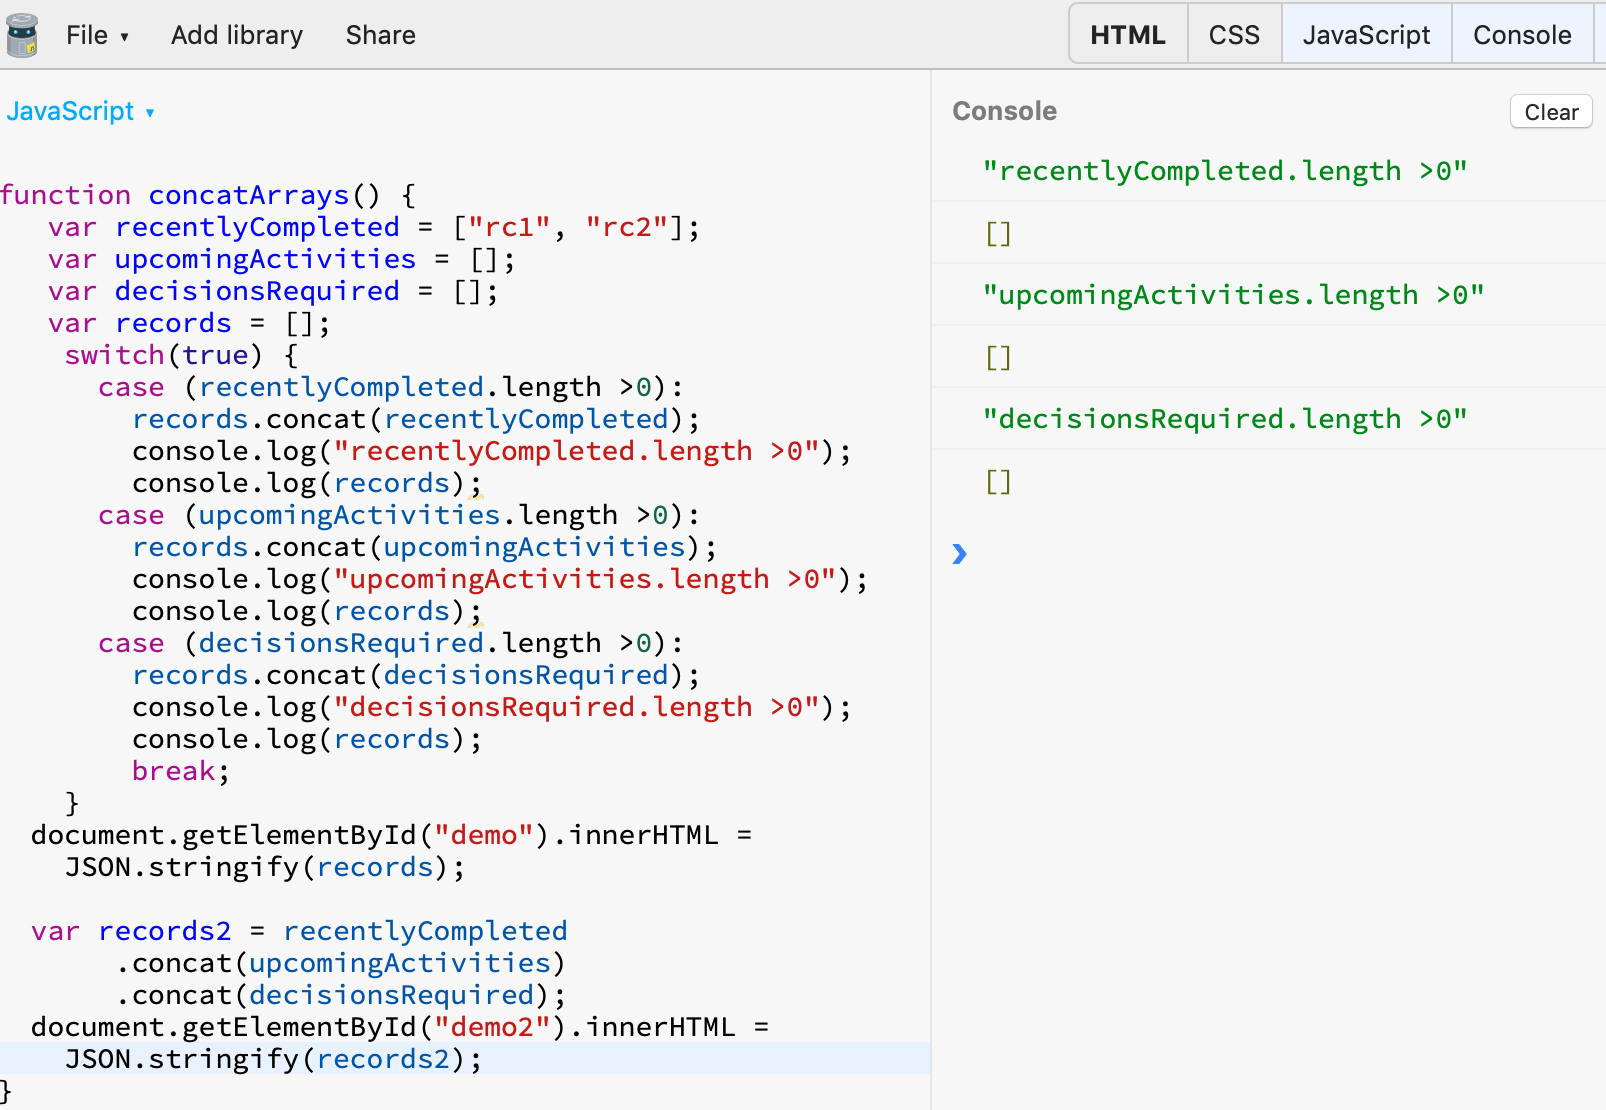Open the Console tab
The width and height of the screenshot is (1606, 1110).
1521,34
